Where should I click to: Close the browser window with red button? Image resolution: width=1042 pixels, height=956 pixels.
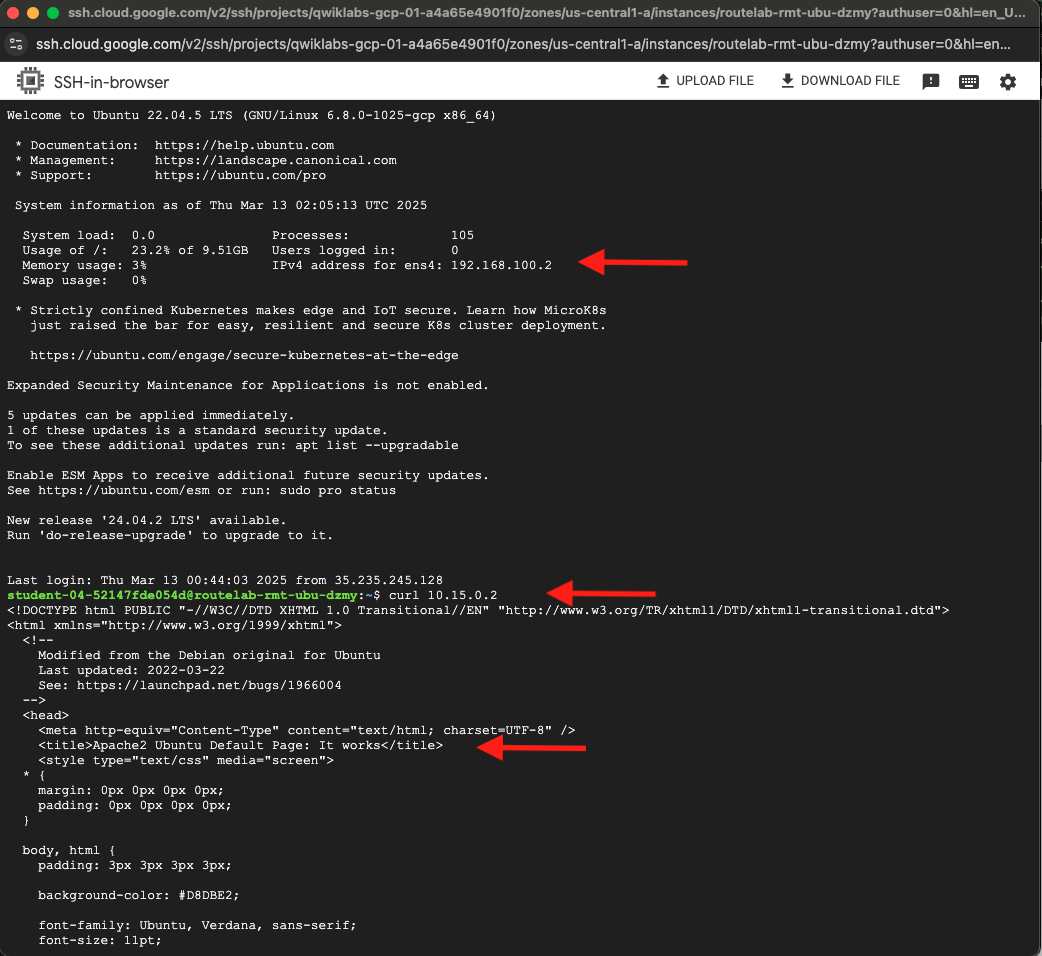pos(13,13)
